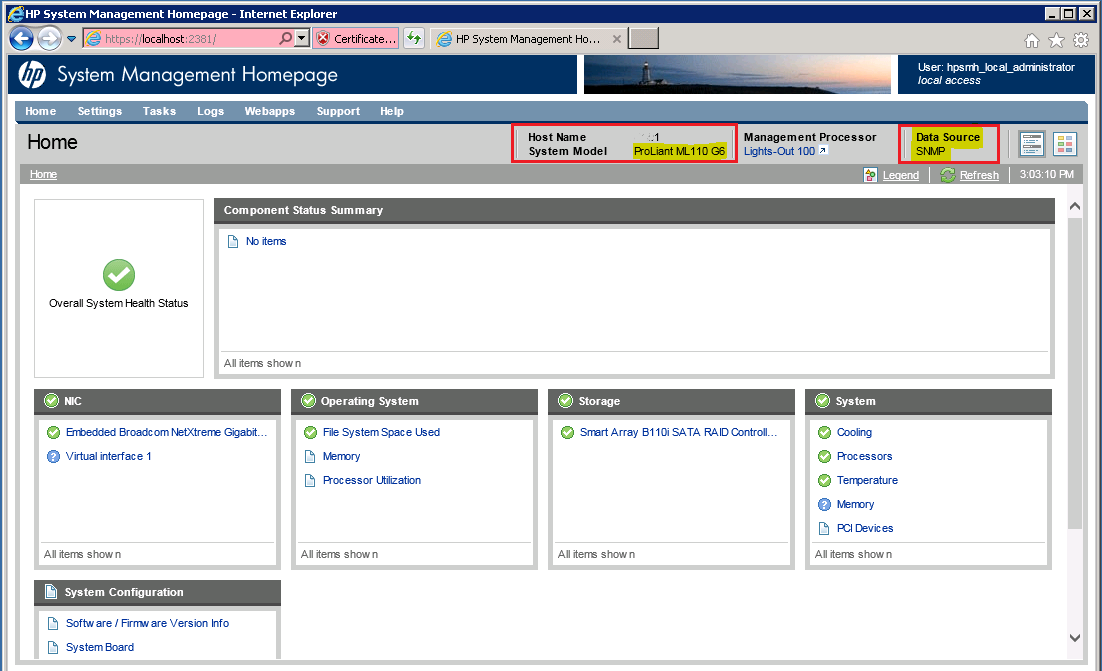Open the Processors link
This screenshot has height=671, width=1102.
(864, 456)
